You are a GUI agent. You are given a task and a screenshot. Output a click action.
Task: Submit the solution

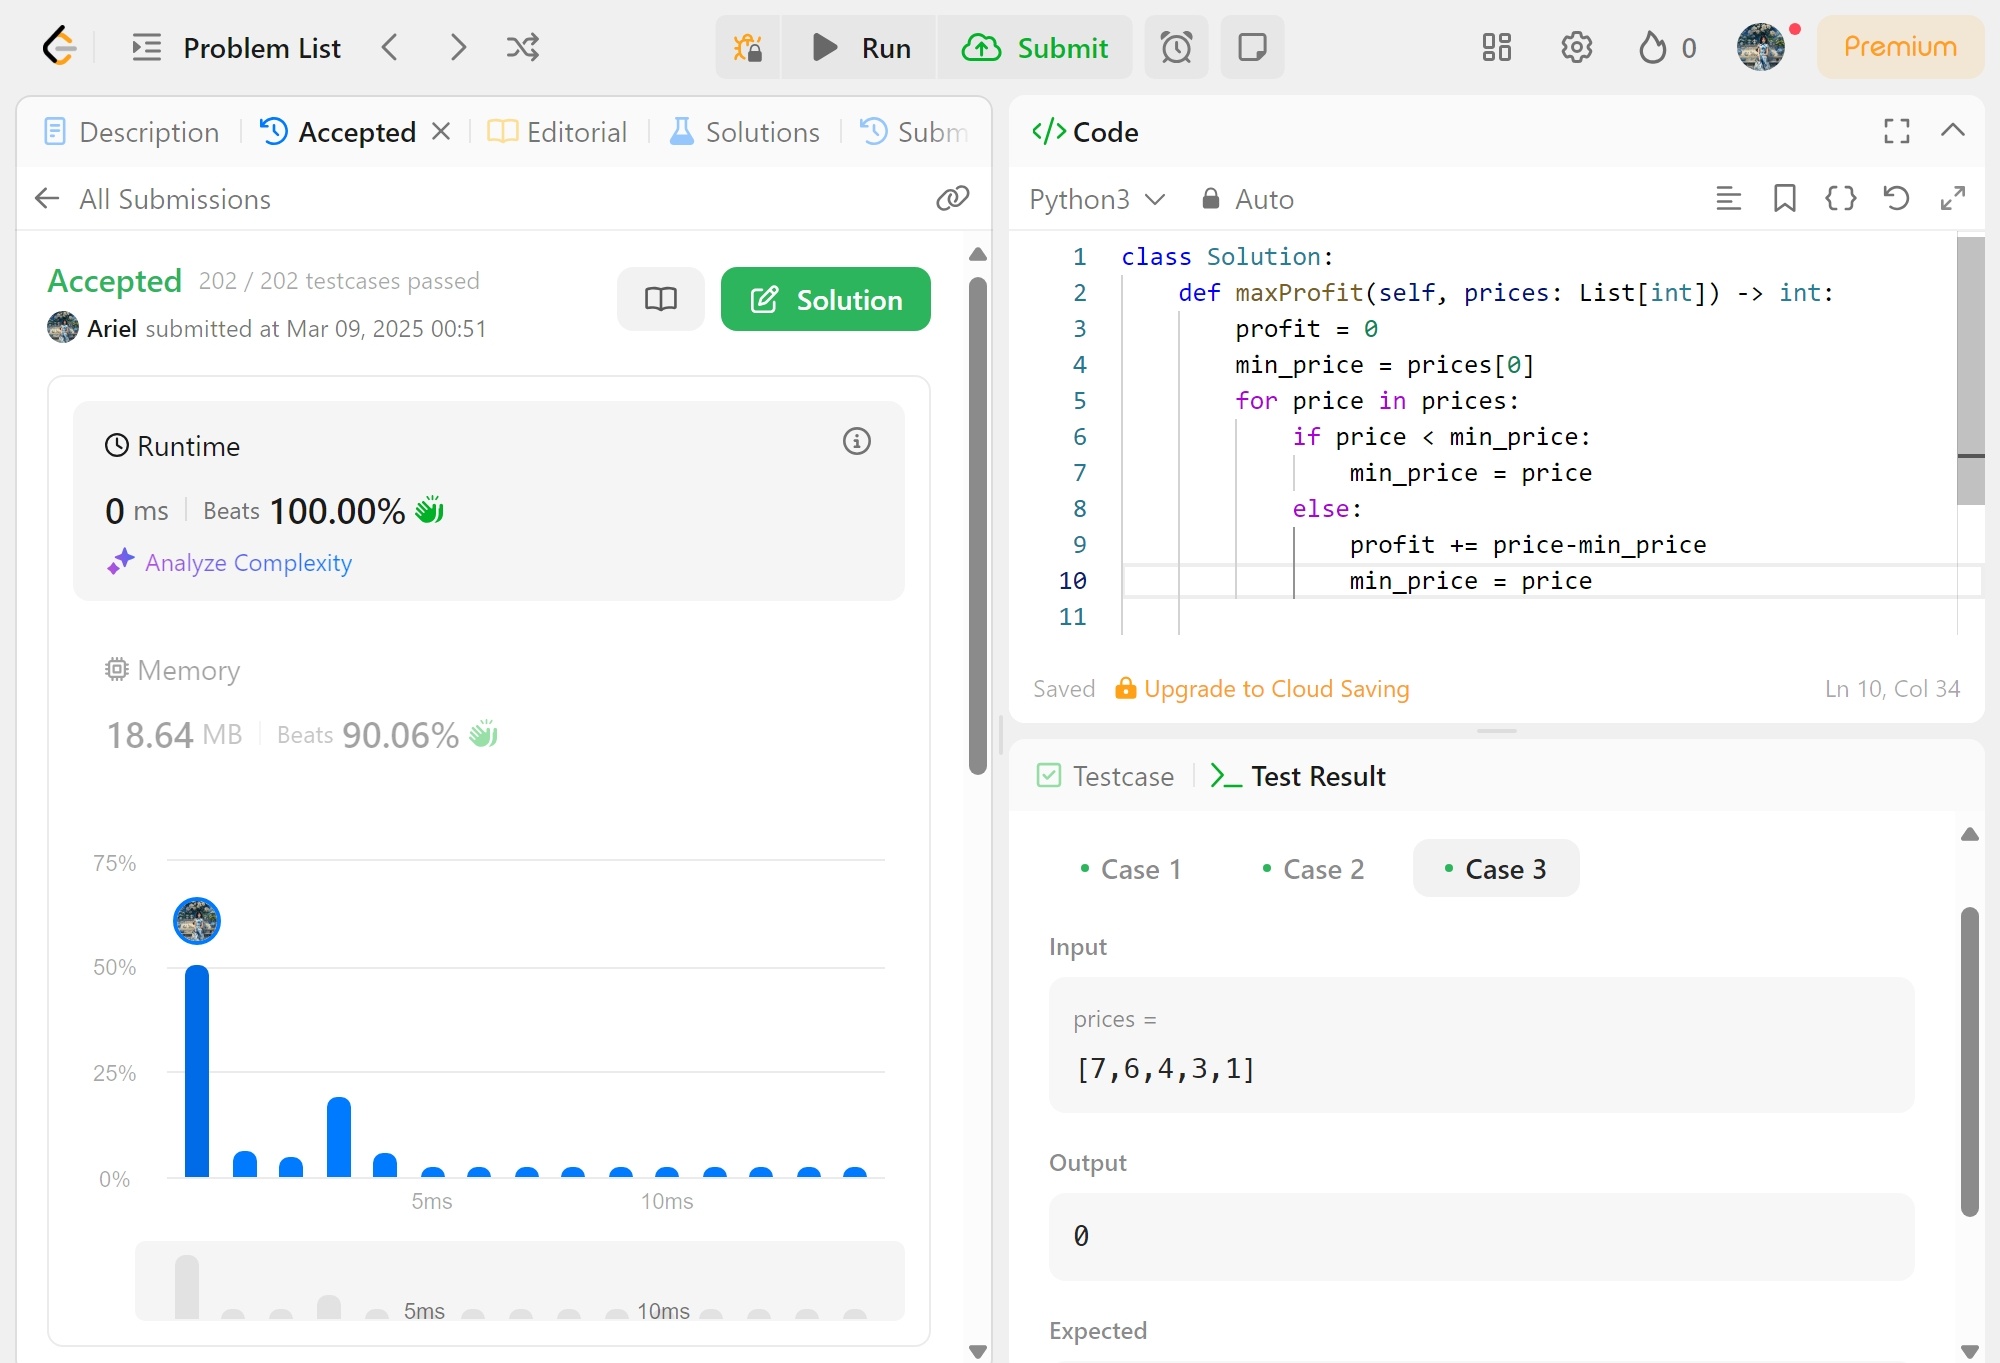[x=1035, y=47]
